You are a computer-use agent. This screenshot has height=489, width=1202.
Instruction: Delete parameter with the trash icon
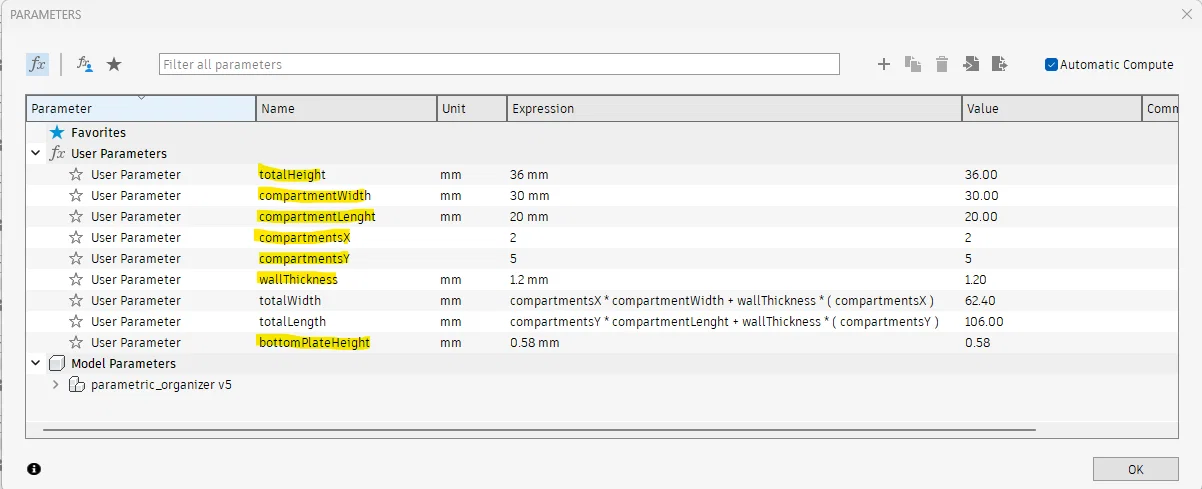pos(941,64)
